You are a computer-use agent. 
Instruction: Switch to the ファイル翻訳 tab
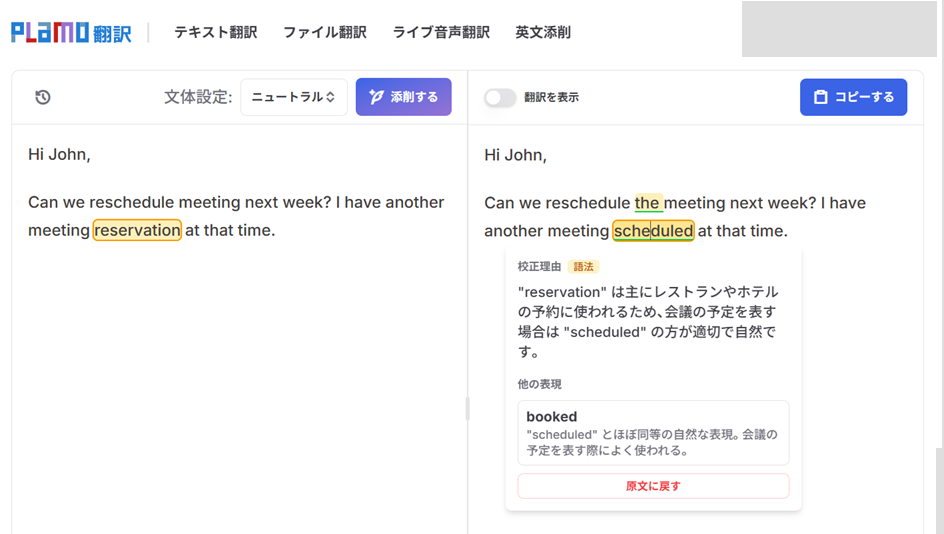[325, 33]
